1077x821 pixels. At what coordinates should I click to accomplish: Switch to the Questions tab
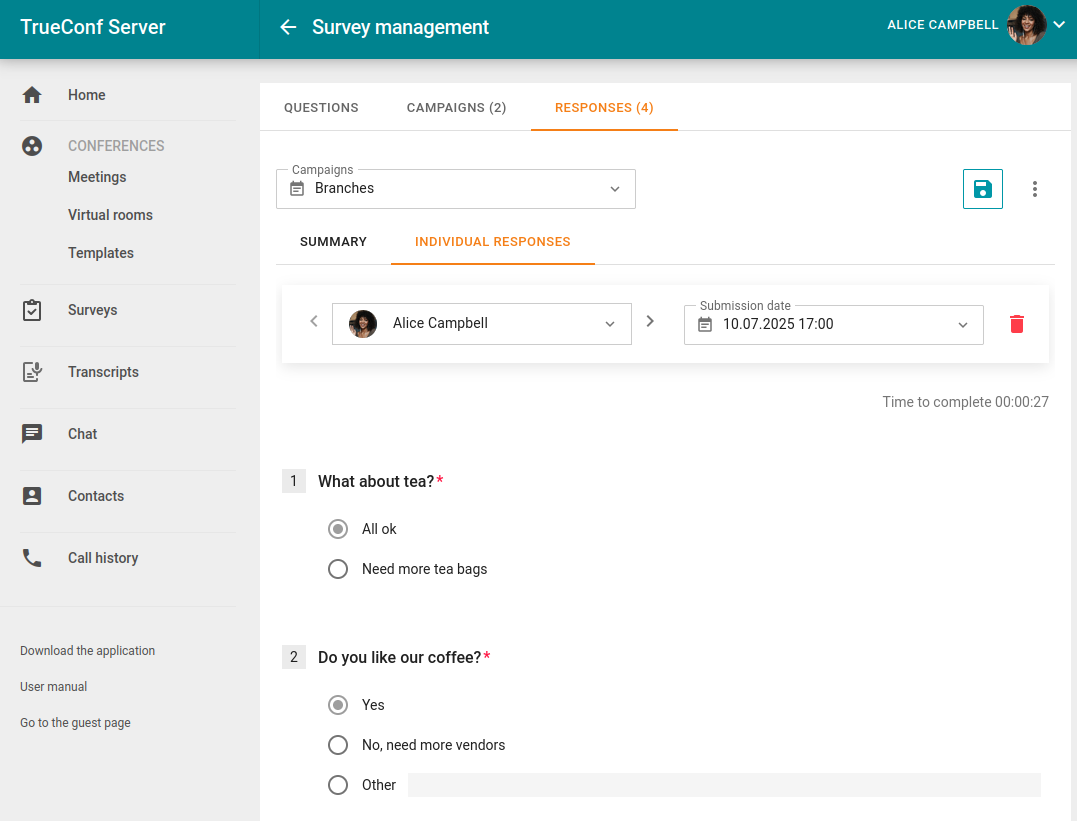pyautogui.click(x=321, y=108)
